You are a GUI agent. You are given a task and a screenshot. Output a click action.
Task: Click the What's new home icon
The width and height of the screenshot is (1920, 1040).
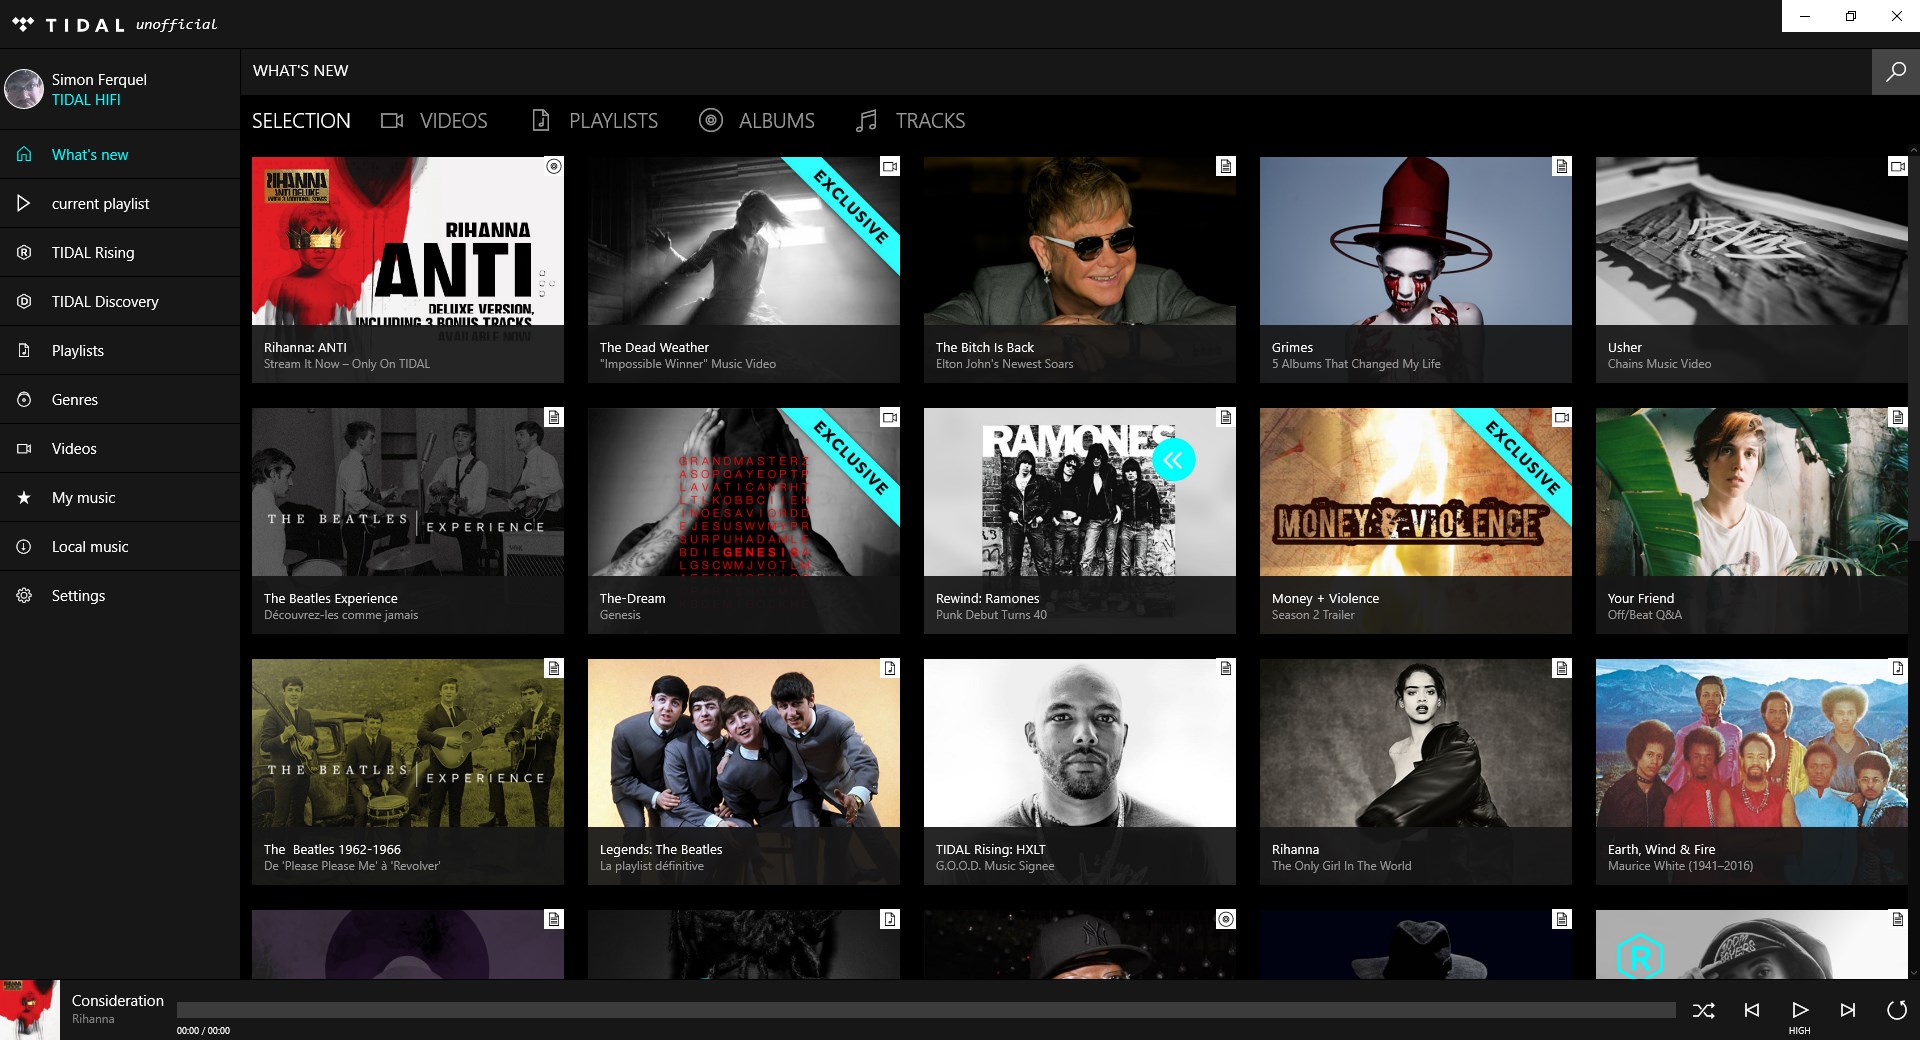[x=25, y=154]
